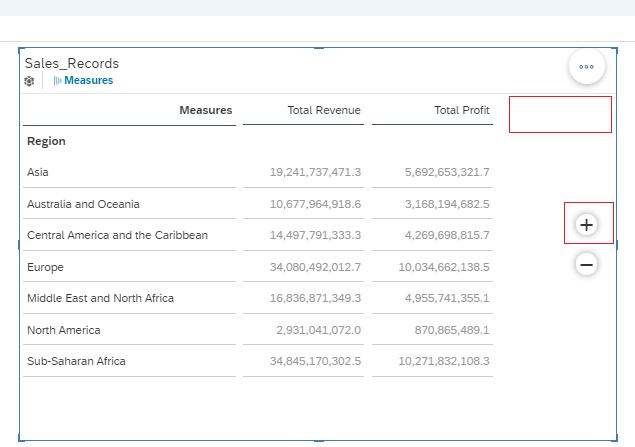
Task: Open the More Actions ellipsis menu
Action: [x=586, y=66]
